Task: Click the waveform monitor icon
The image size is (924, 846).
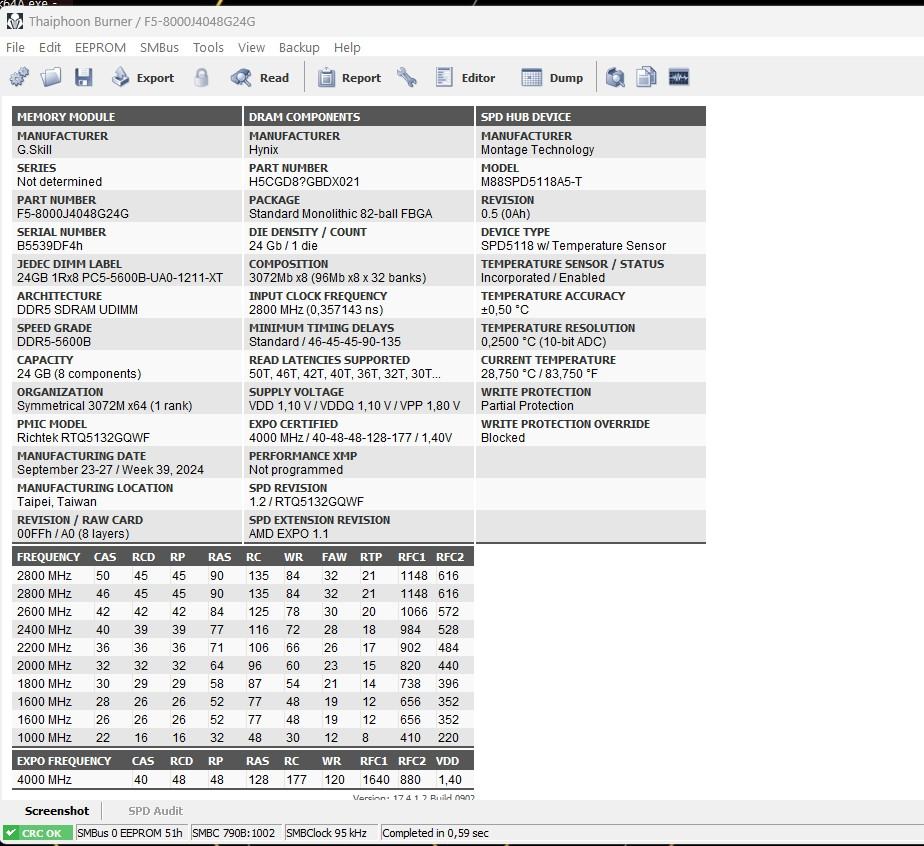Action: 679,77
